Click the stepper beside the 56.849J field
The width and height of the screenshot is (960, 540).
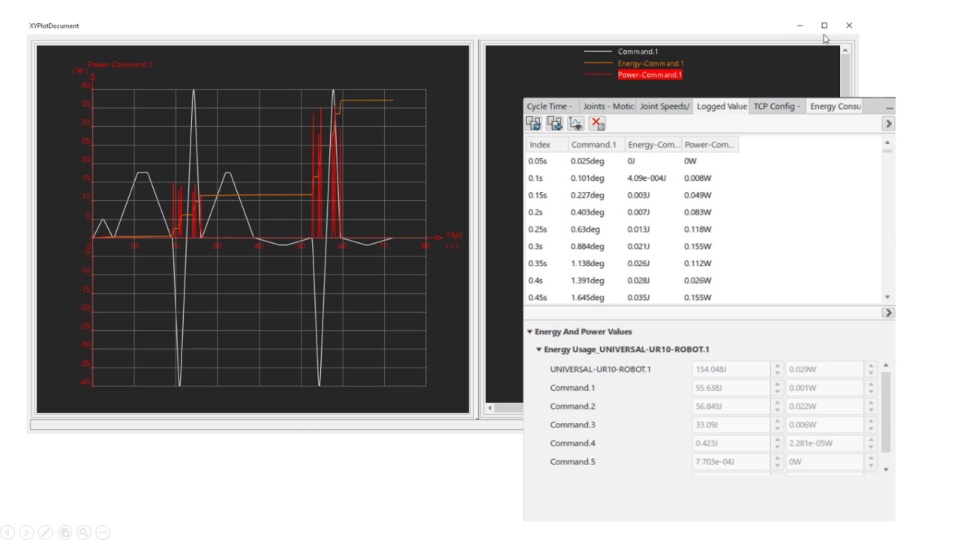[x=777, y=406]
